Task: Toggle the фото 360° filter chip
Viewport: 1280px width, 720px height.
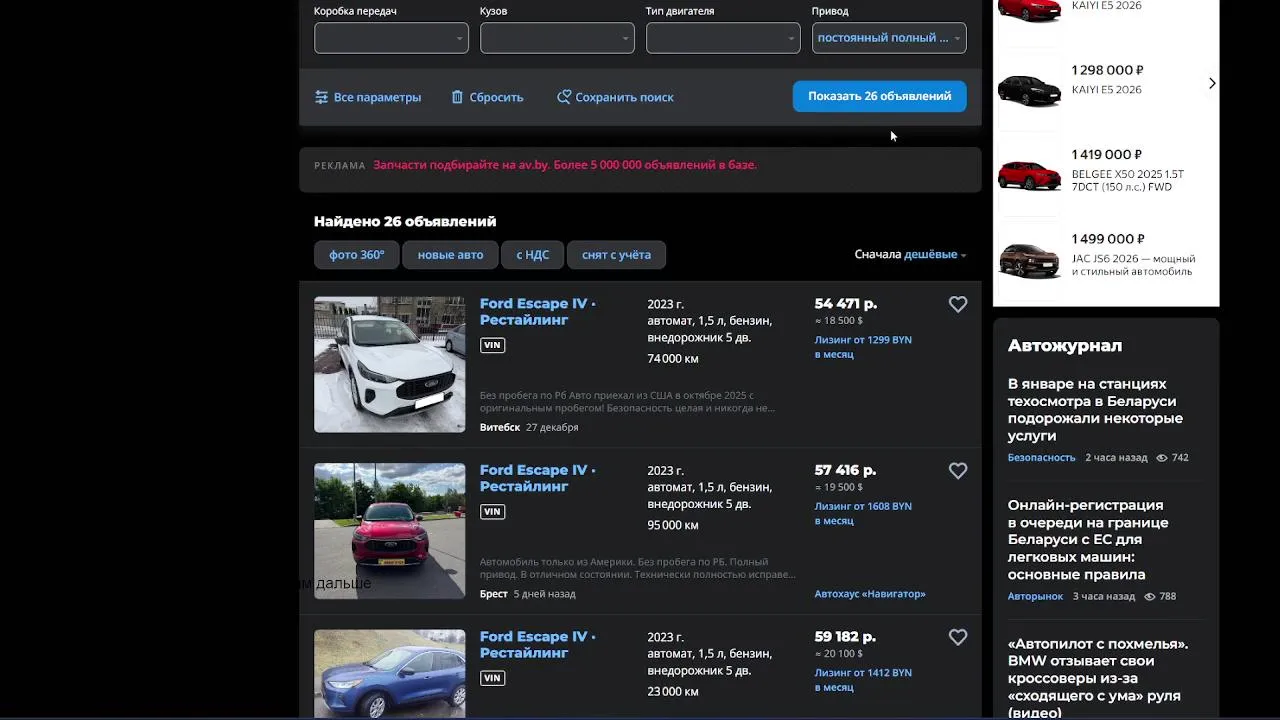Action: pos(357,255)
